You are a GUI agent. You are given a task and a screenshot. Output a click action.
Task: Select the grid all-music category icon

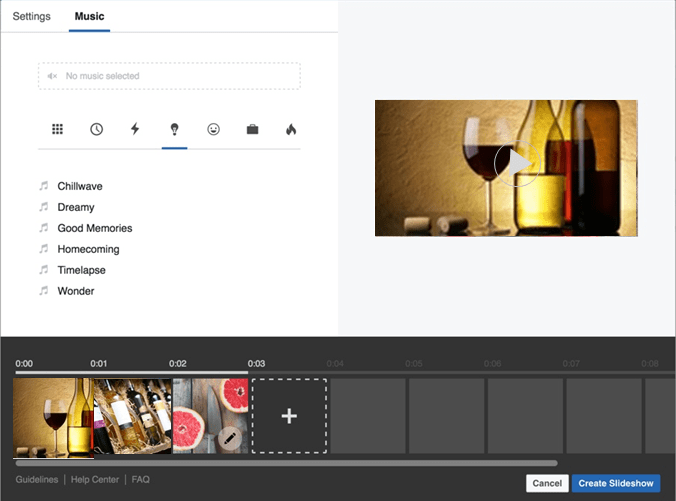click(58, 129)
